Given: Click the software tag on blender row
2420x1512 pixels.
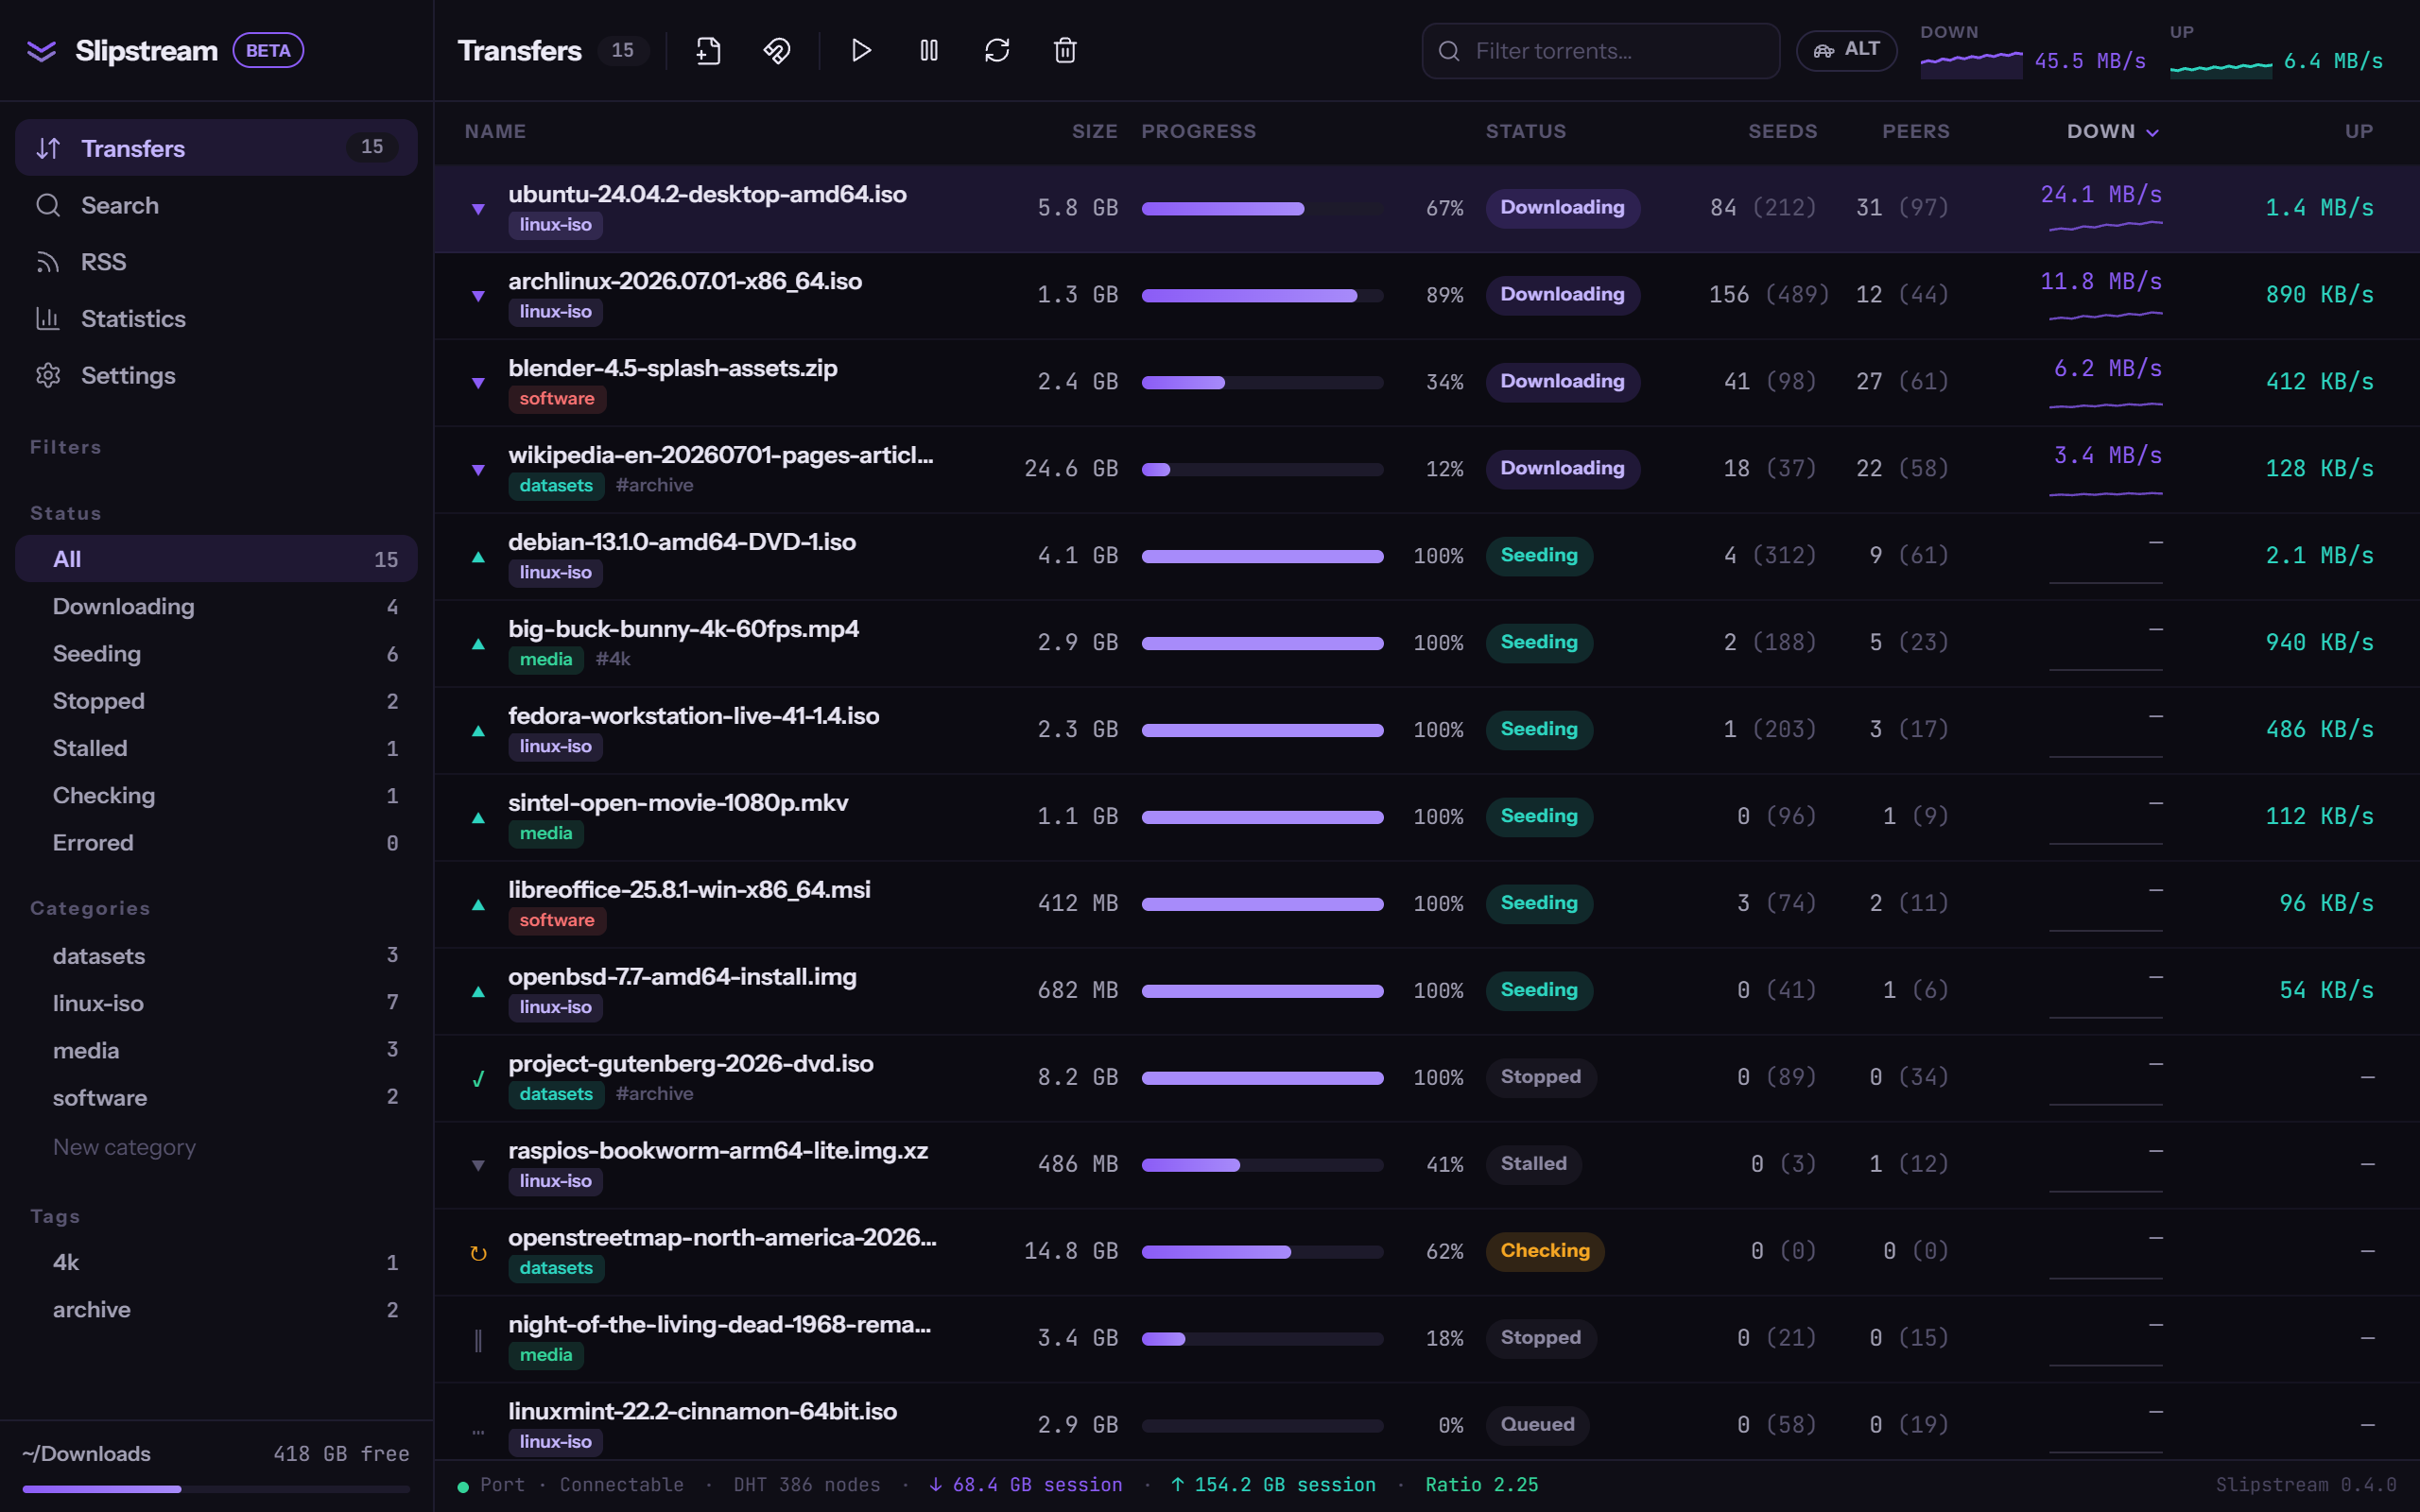Looking at the screenshot, I should click(x=557, y=399).
